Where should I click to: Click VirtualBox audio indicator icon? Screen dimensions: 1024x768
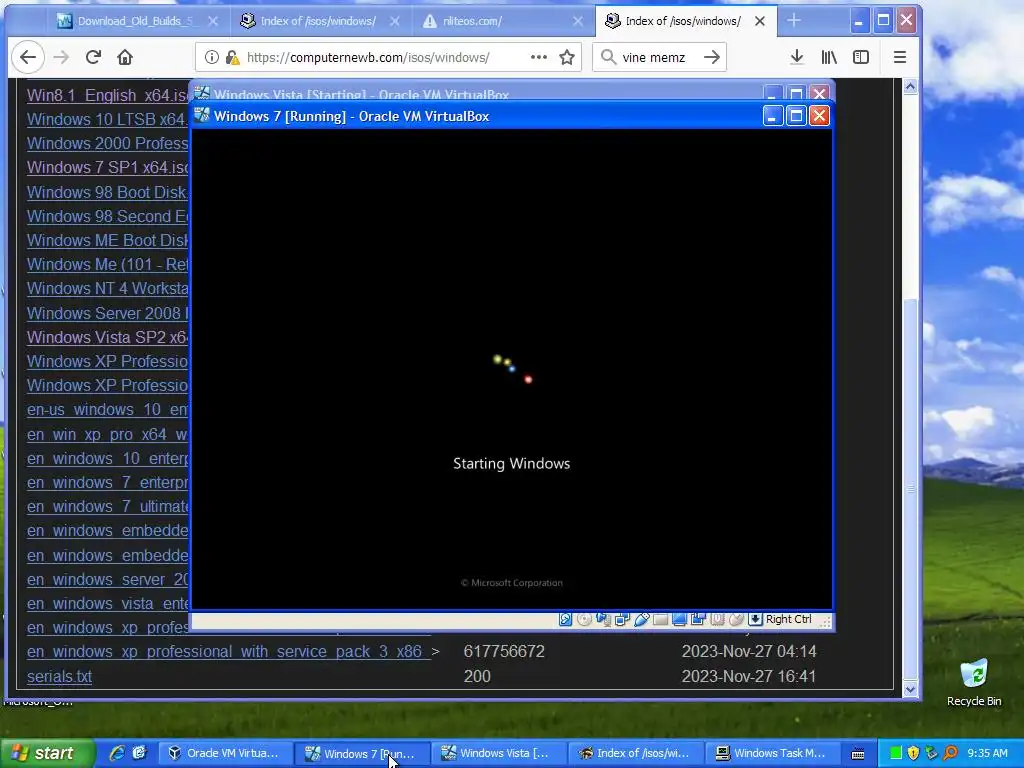tap(603, 619)
